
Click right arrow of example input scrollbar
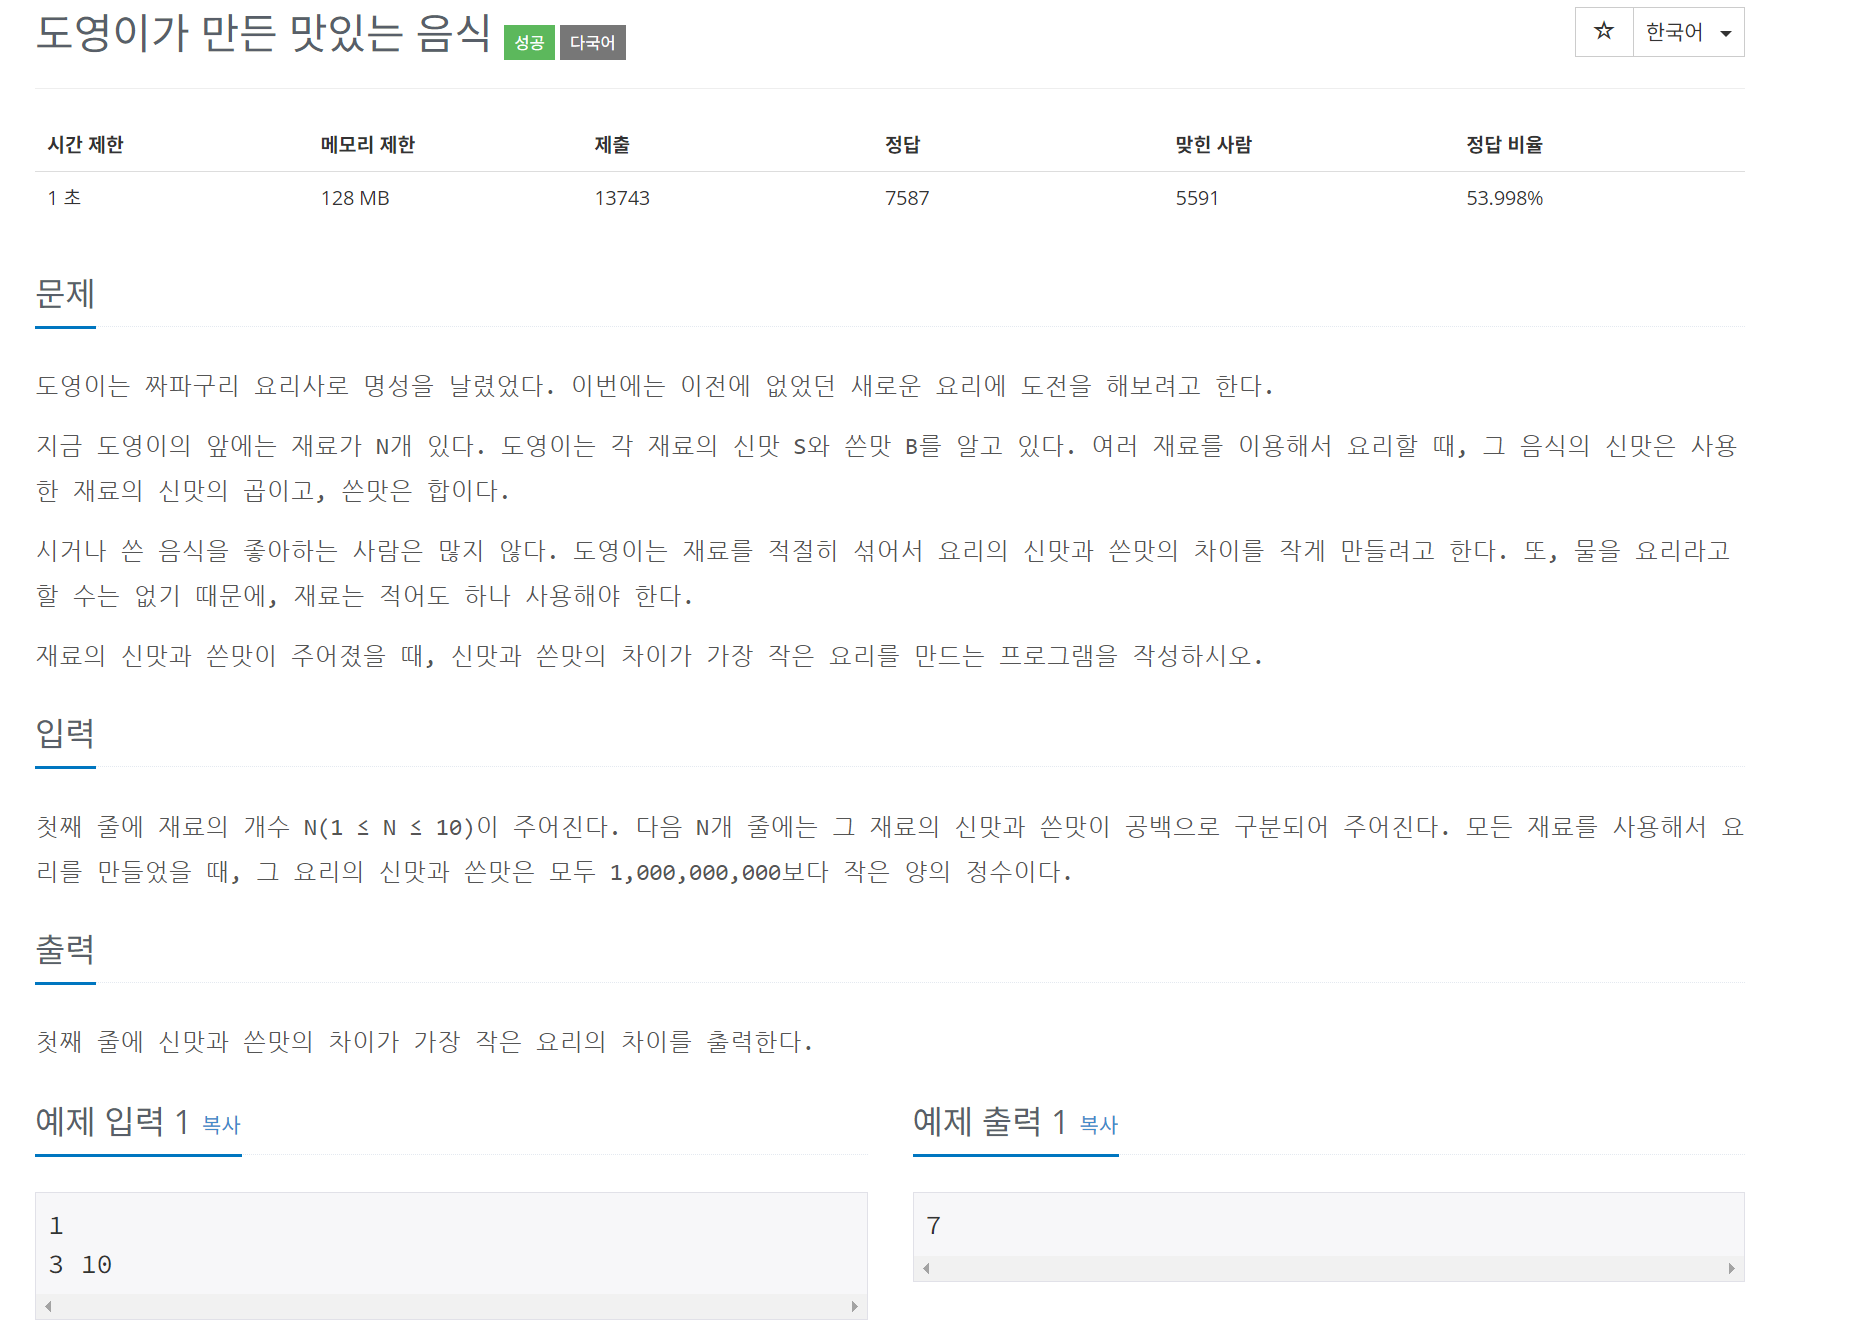[855, 1306]
